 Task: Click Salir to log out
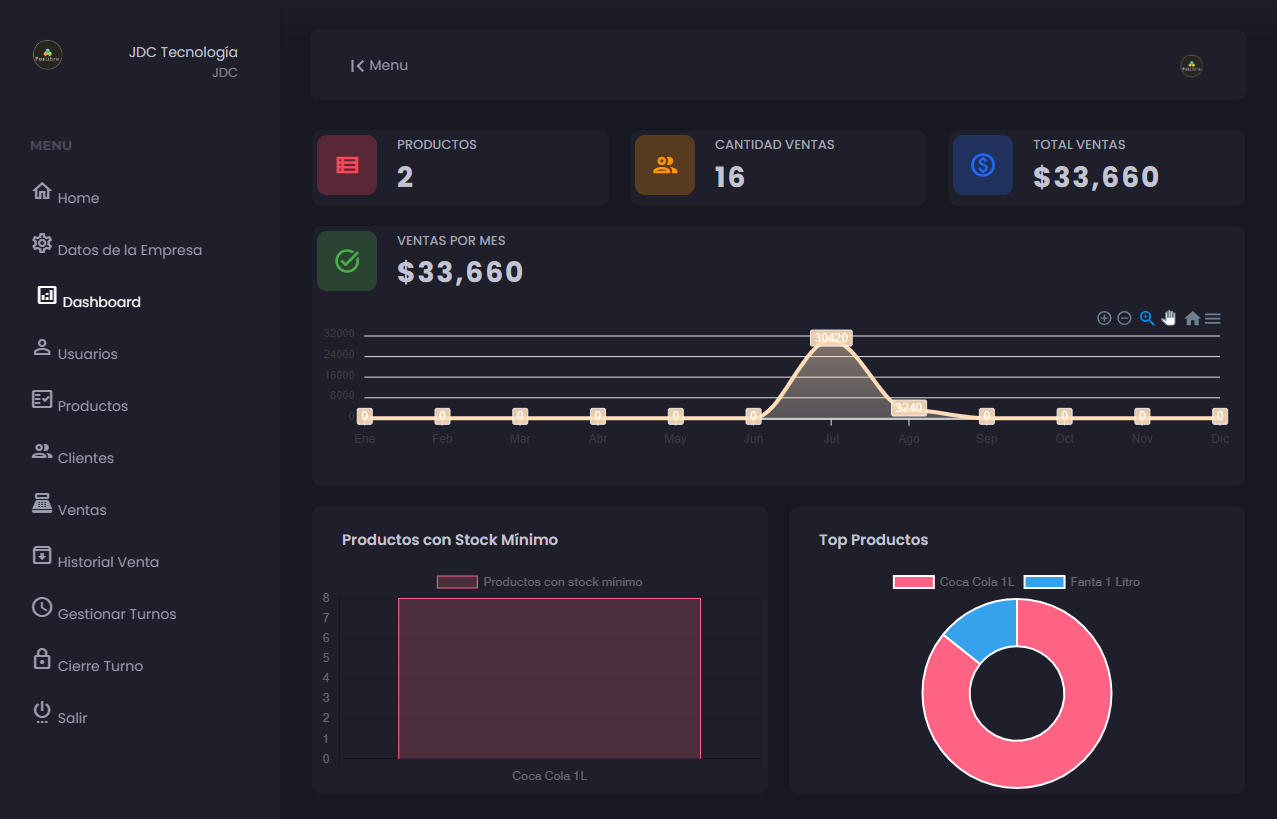pyautogui.click(x=72, y=718)
